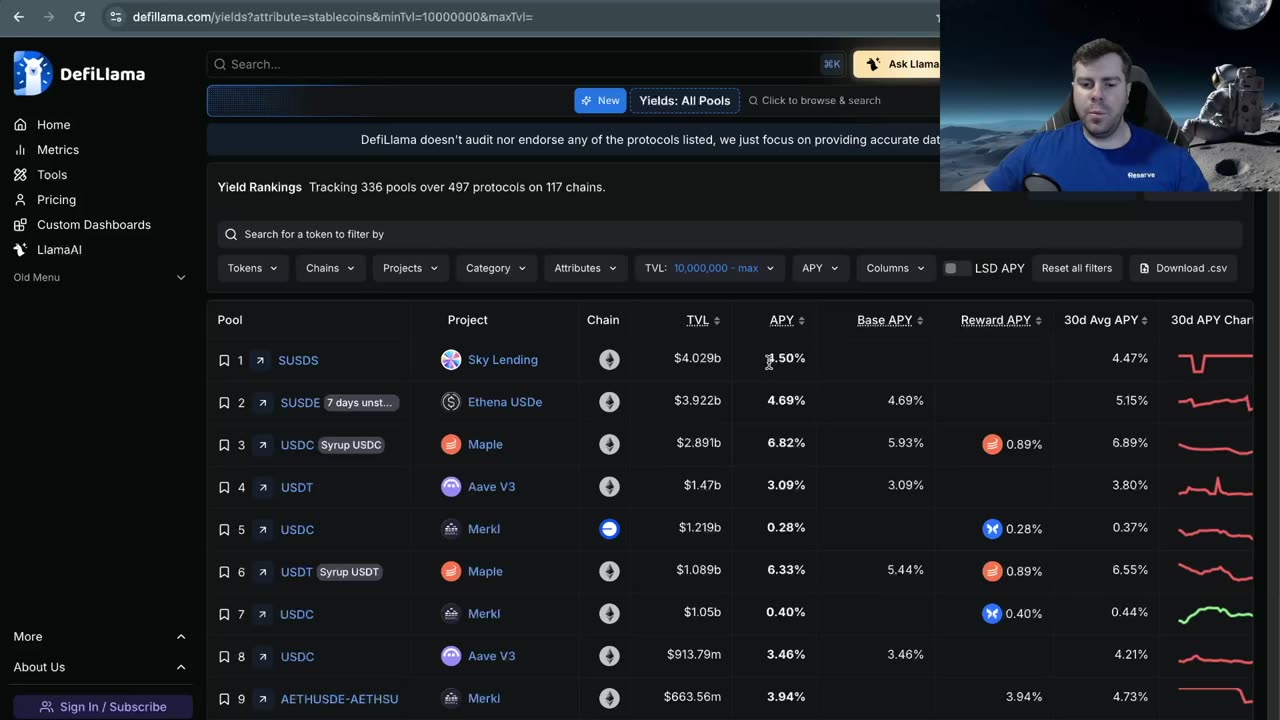Click the New badge button
The image size is (1280, 720).
tap(600, 101)
